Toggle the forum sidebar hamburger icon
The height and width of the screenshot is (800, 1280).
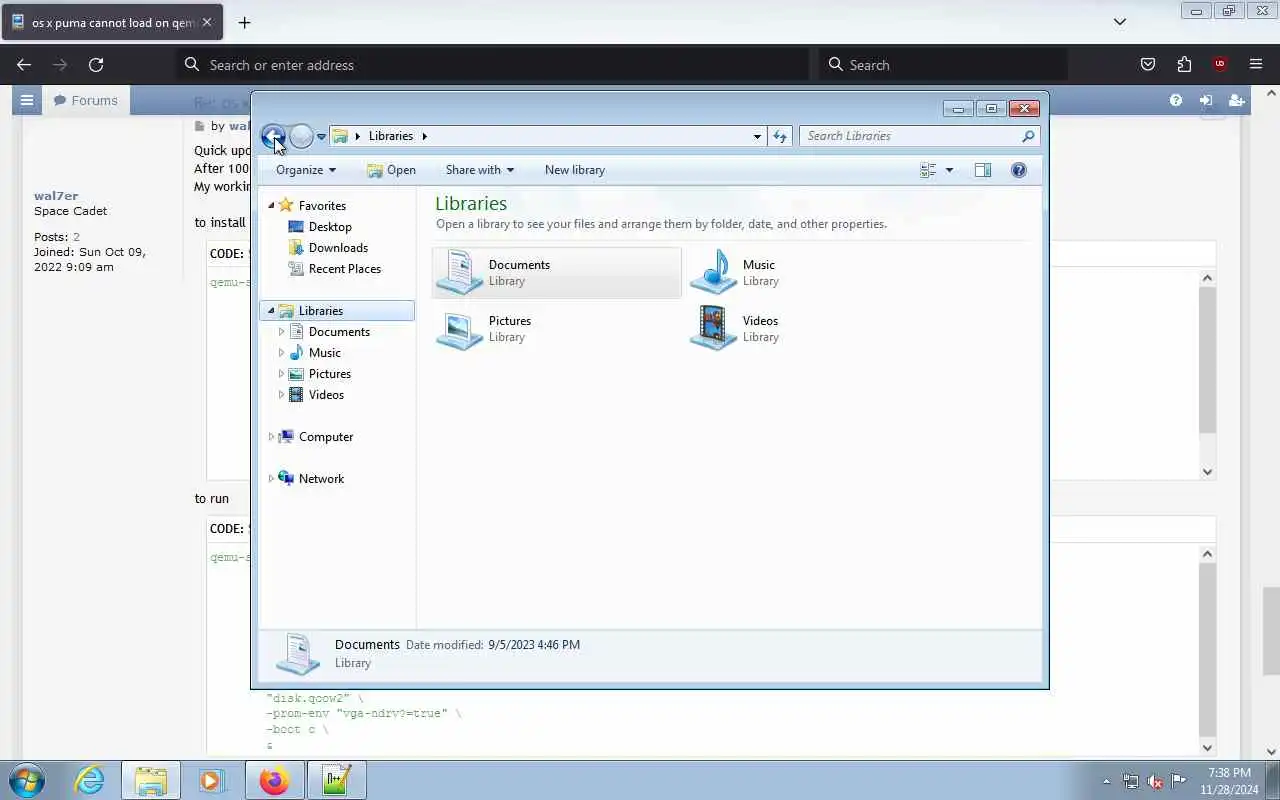27,100
